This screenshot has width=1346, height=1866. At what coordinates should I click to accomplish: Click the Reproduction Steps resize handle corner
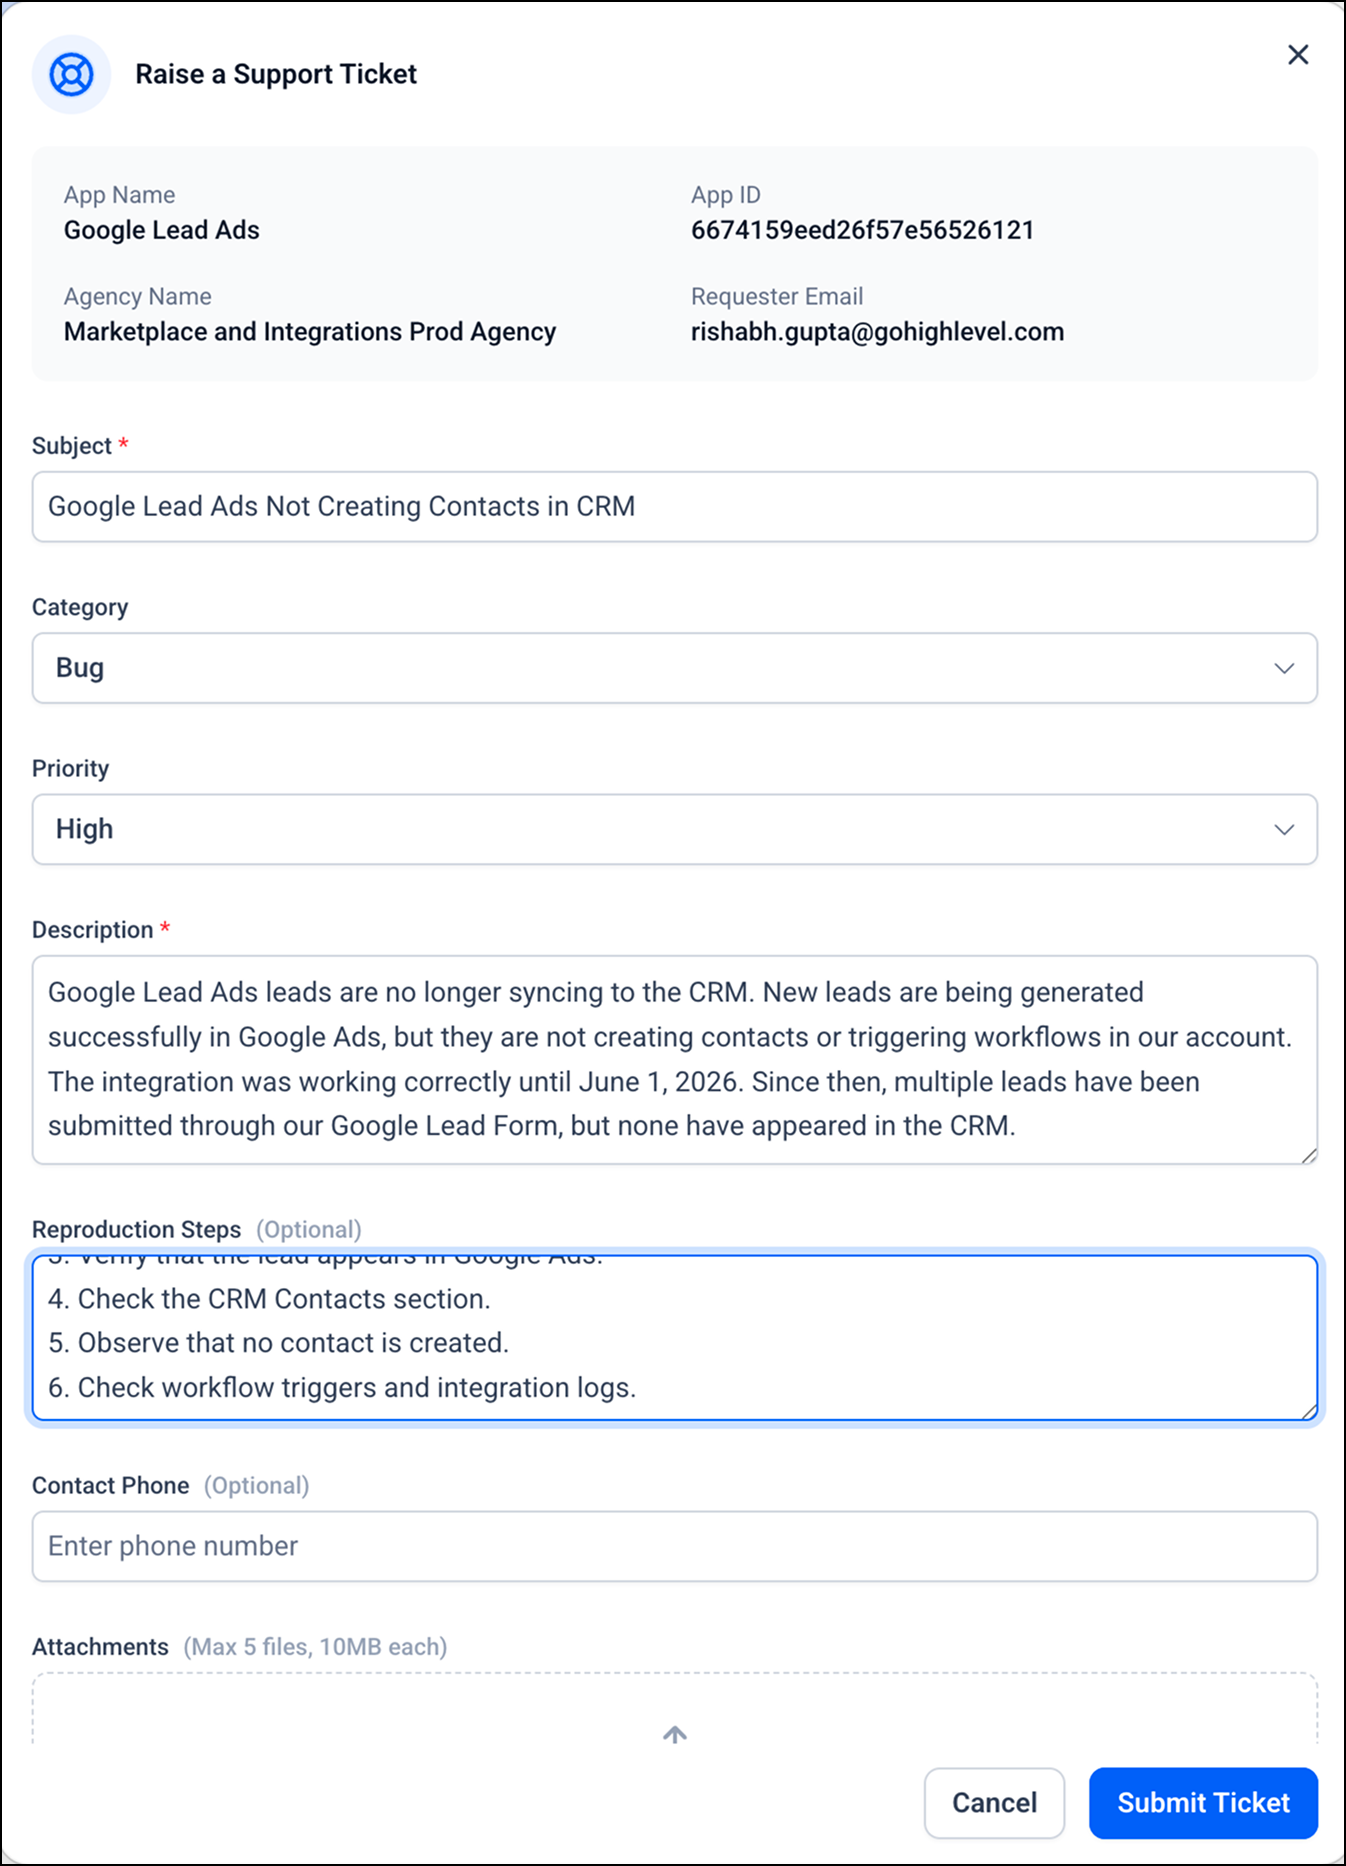click(1309, 1411)
